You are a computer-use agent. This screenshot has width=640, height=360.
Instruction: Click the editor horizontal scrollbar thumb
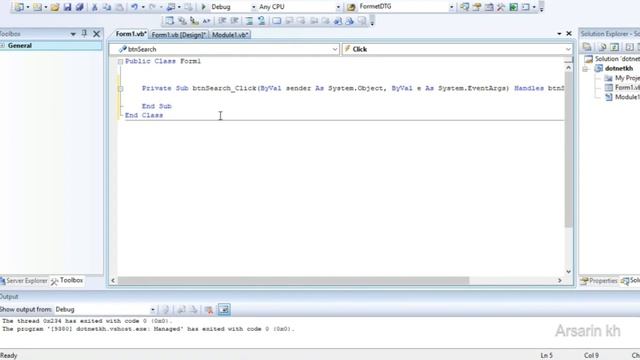click(293, 280)
